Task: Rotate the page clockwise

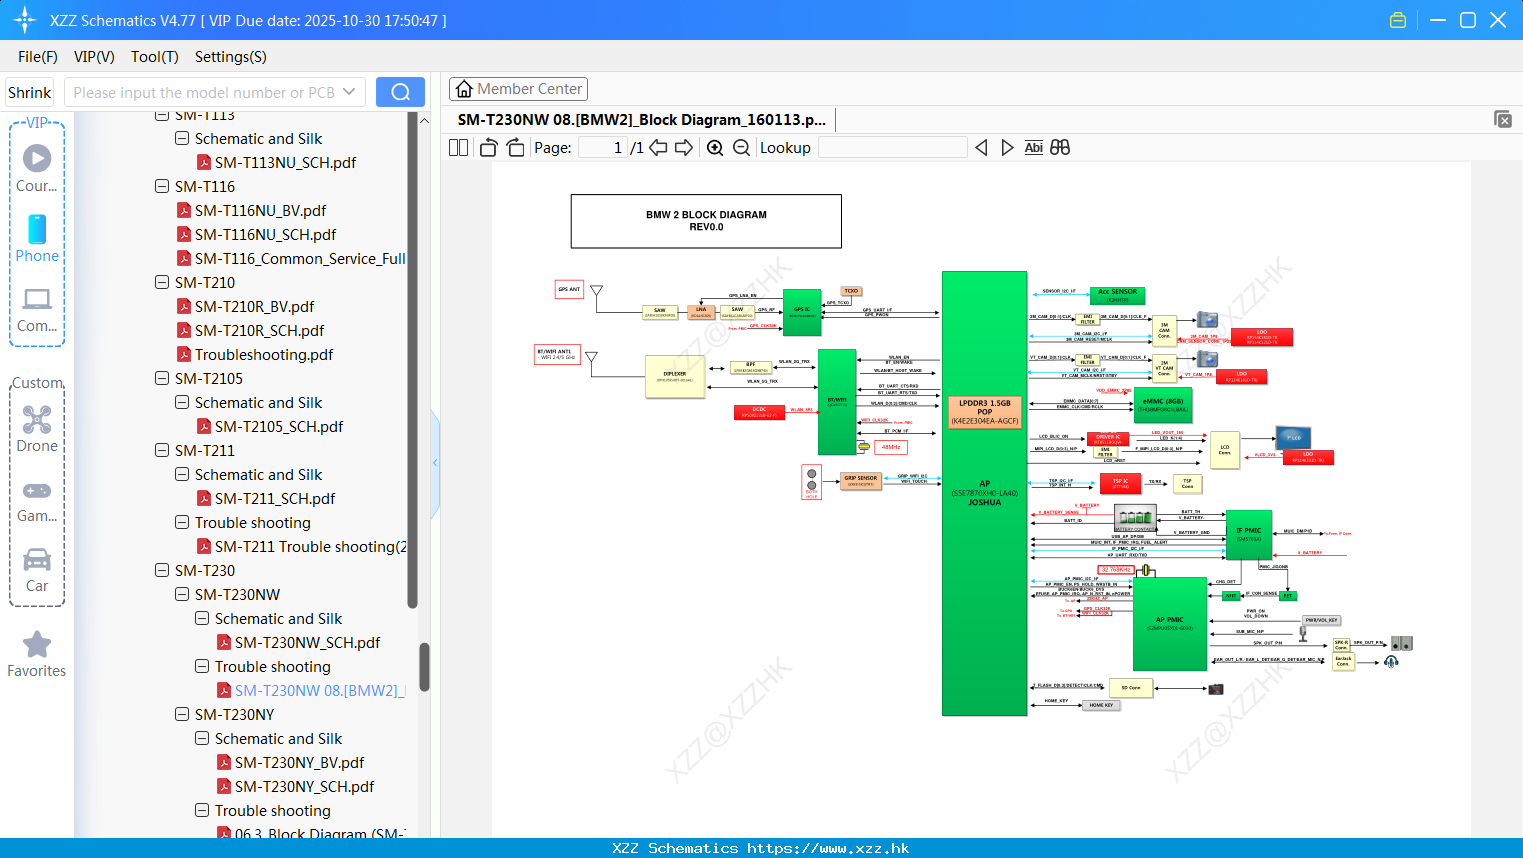Action: coord(515,147)
